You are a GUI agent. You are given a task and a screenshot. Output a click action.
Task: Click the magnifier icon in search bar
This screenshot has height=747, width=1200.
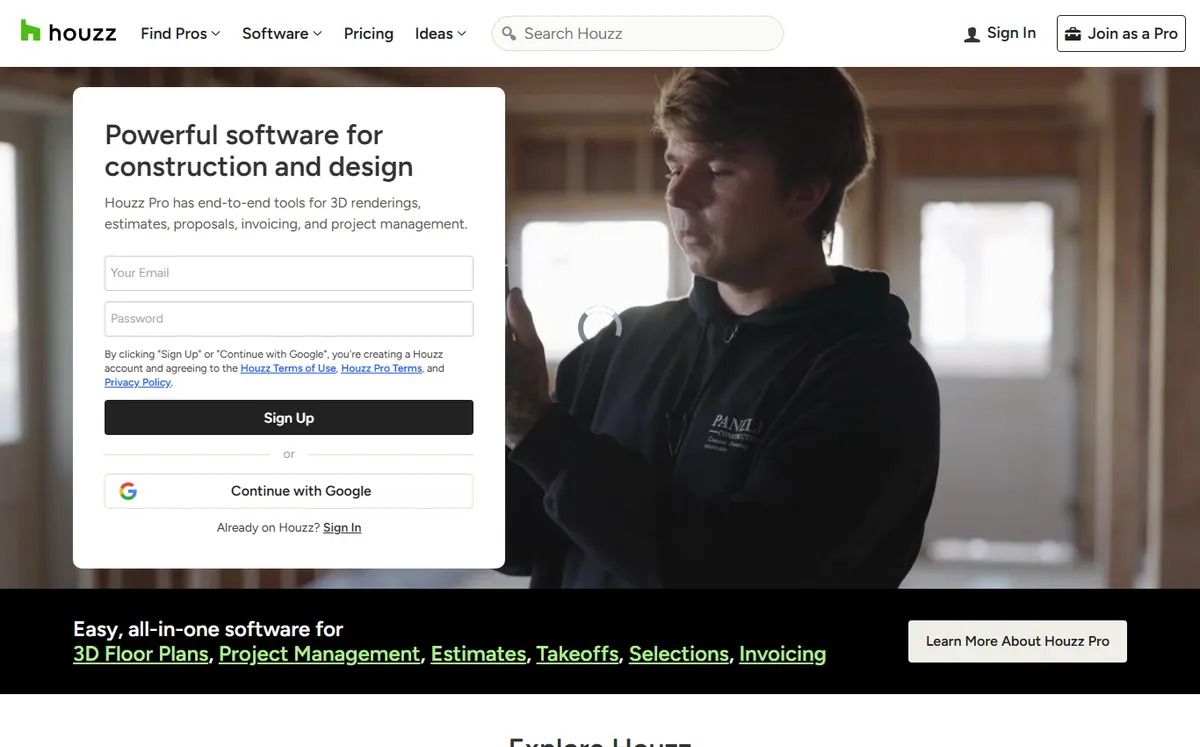[x=509, y=33]
